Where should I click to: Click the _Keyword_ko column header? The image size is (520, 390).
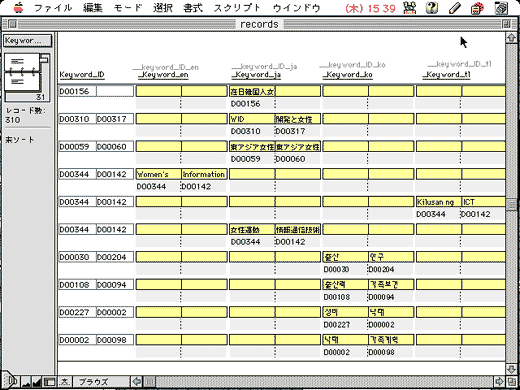click(347, 75)
